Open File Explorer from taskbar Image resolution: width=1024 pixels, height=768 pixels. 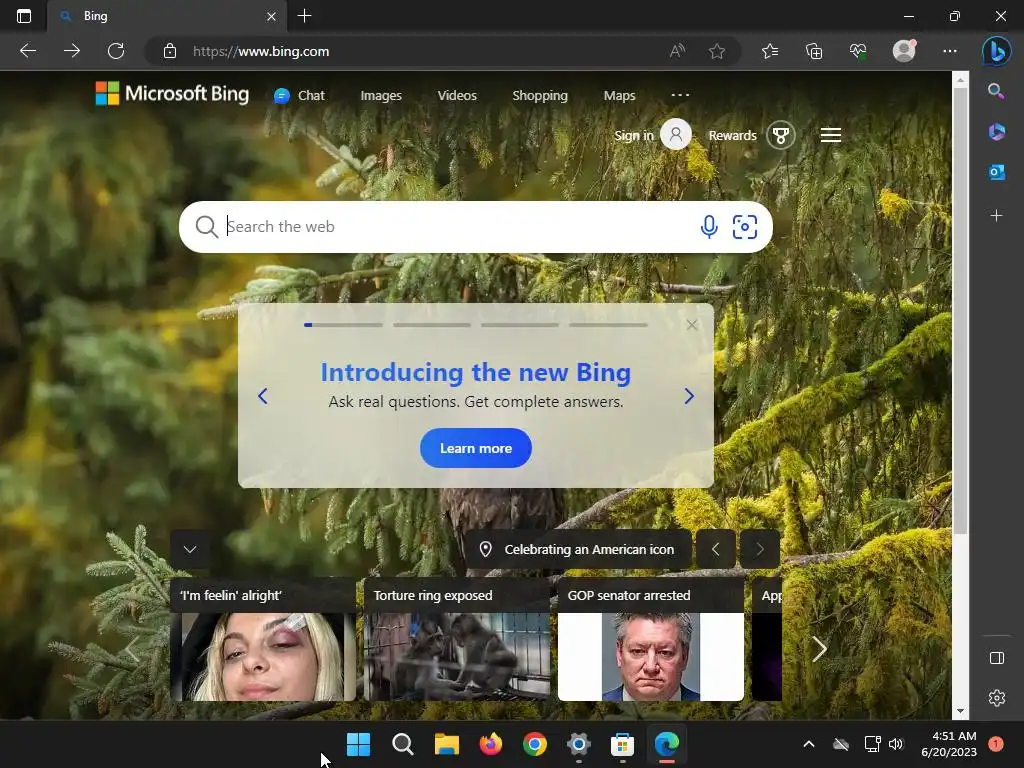447,744
